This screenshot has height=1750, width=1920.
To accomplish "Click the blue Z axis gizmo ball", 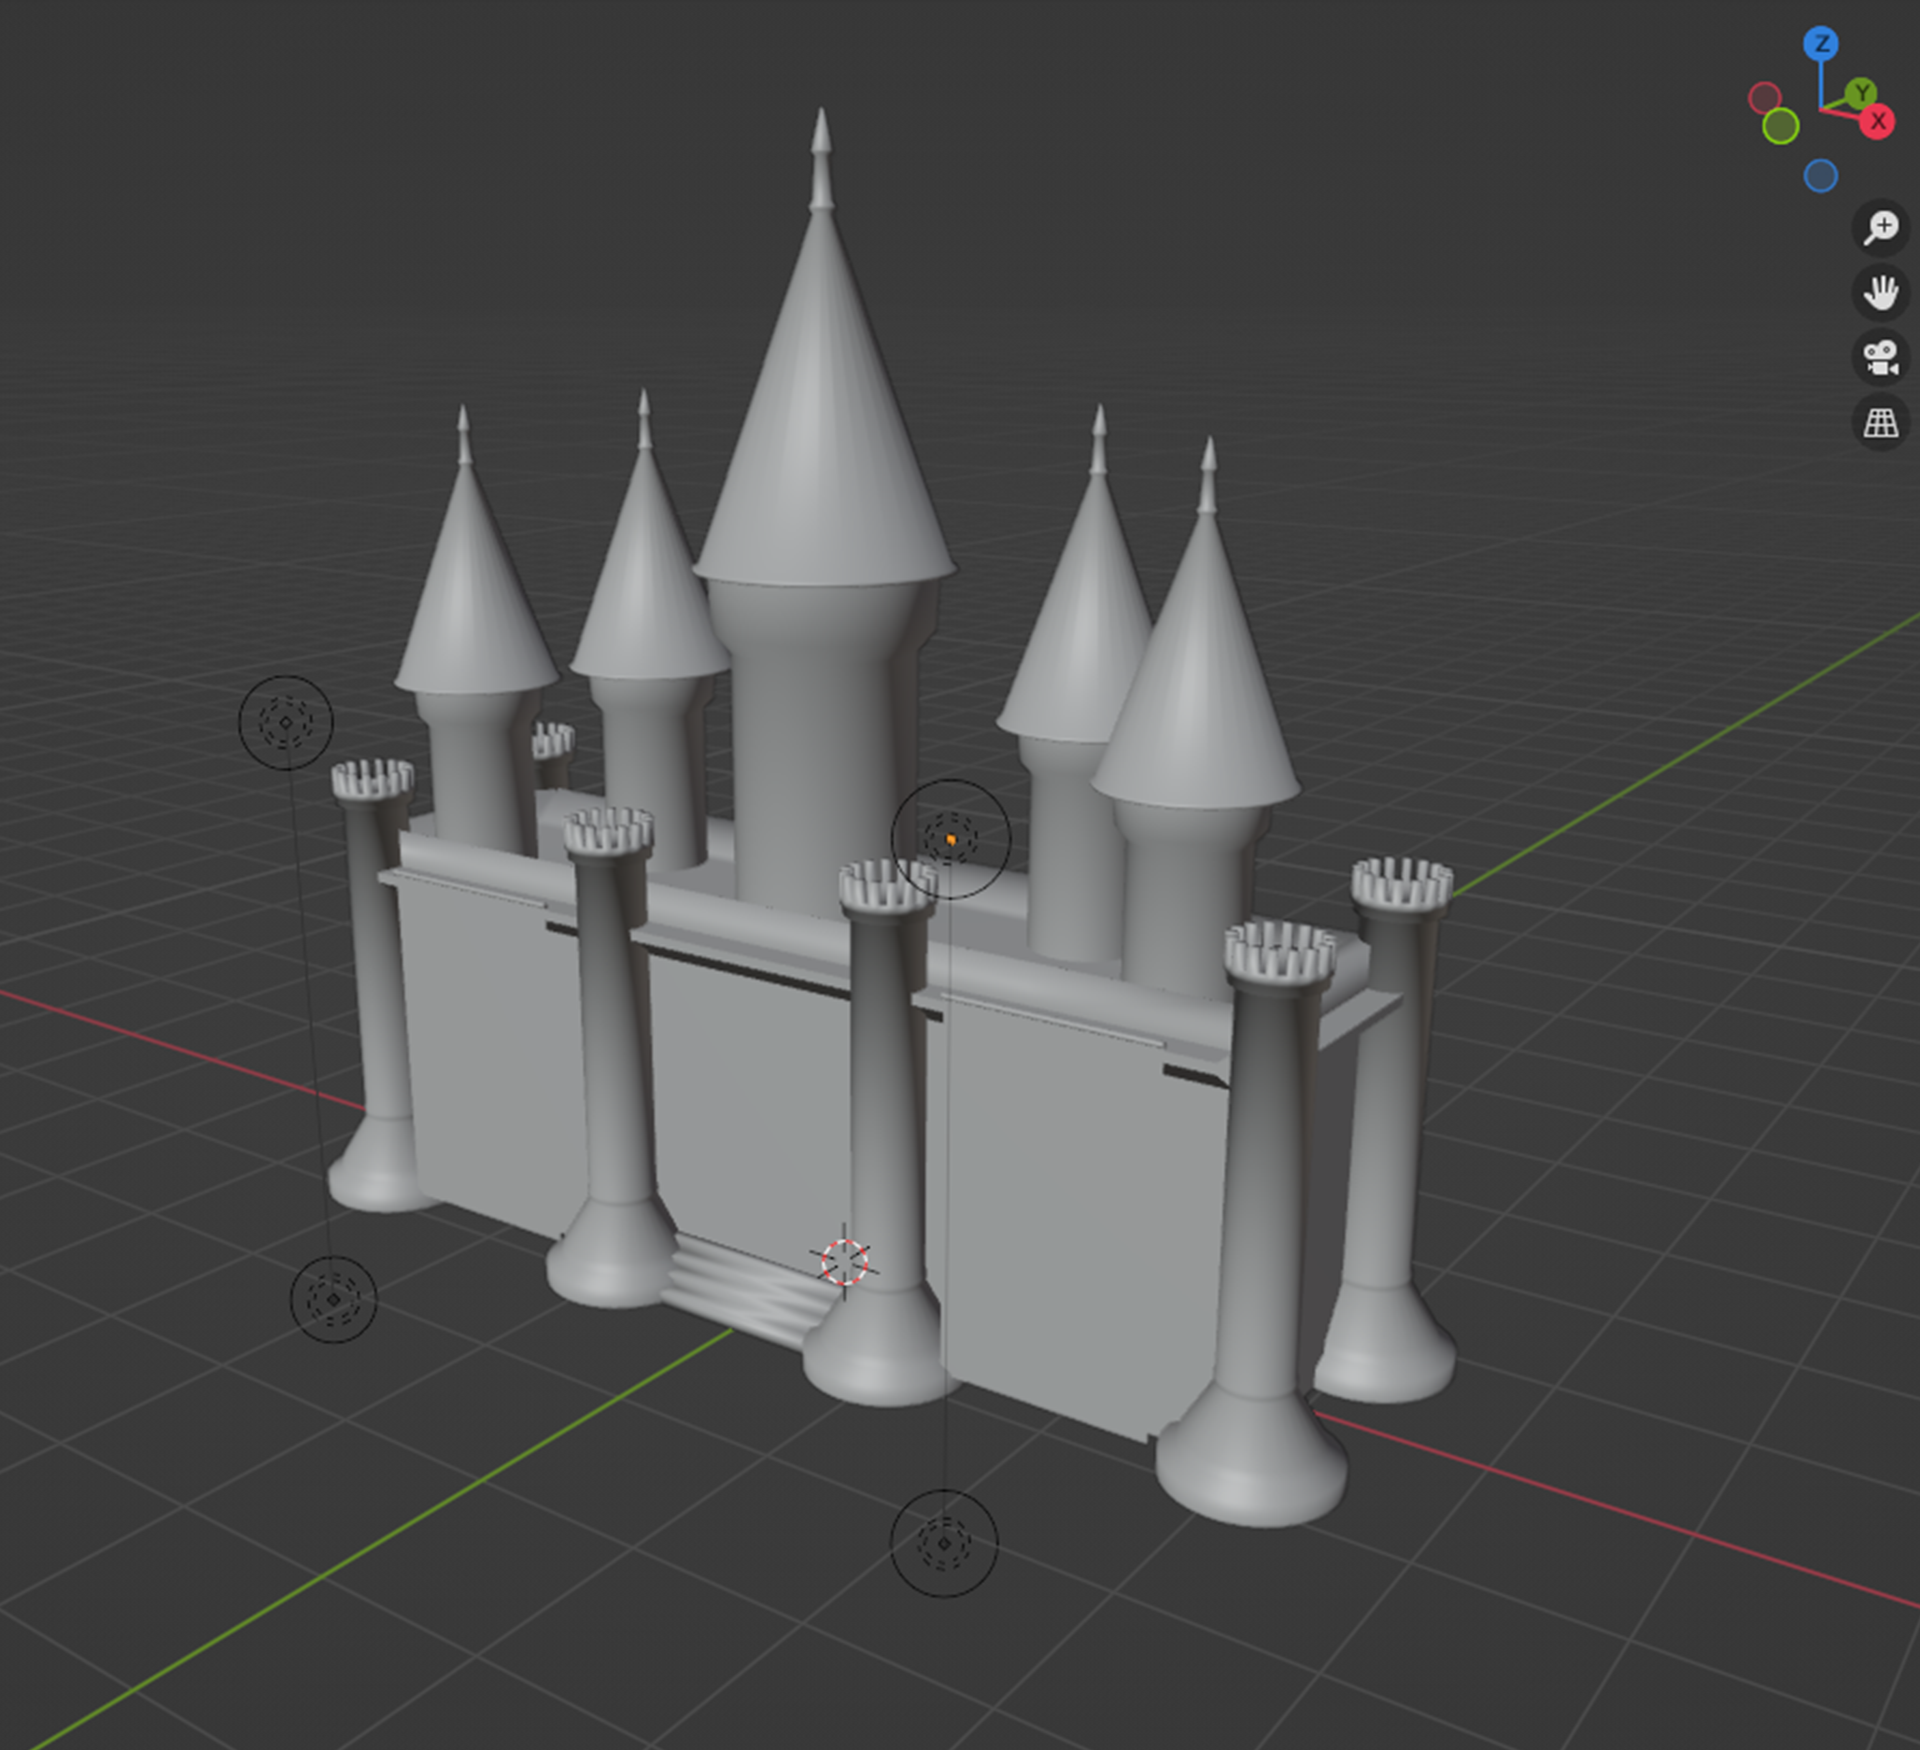I will pos(1821,44).
